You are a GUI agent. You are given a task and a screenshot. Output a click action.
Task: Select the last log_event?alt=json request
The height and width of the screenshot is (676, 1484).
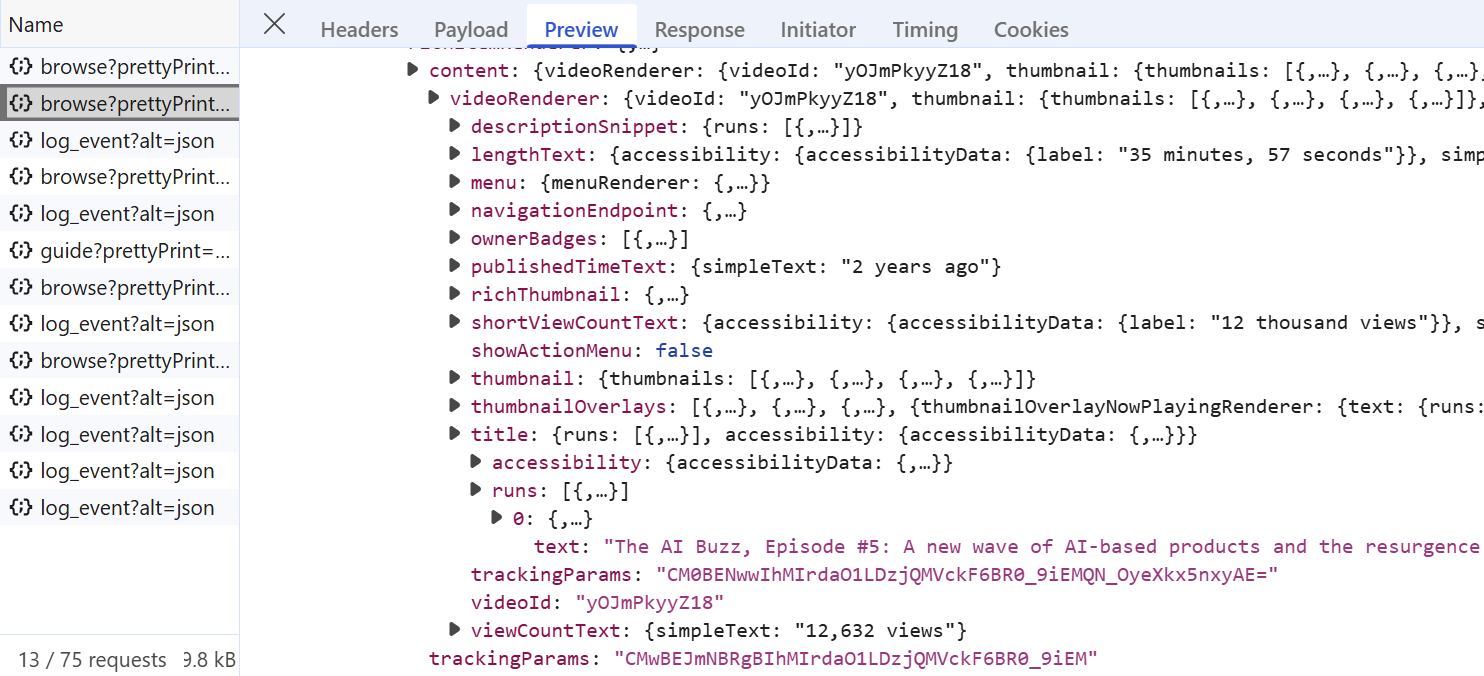pyautogui.click(x=126, y=508)
